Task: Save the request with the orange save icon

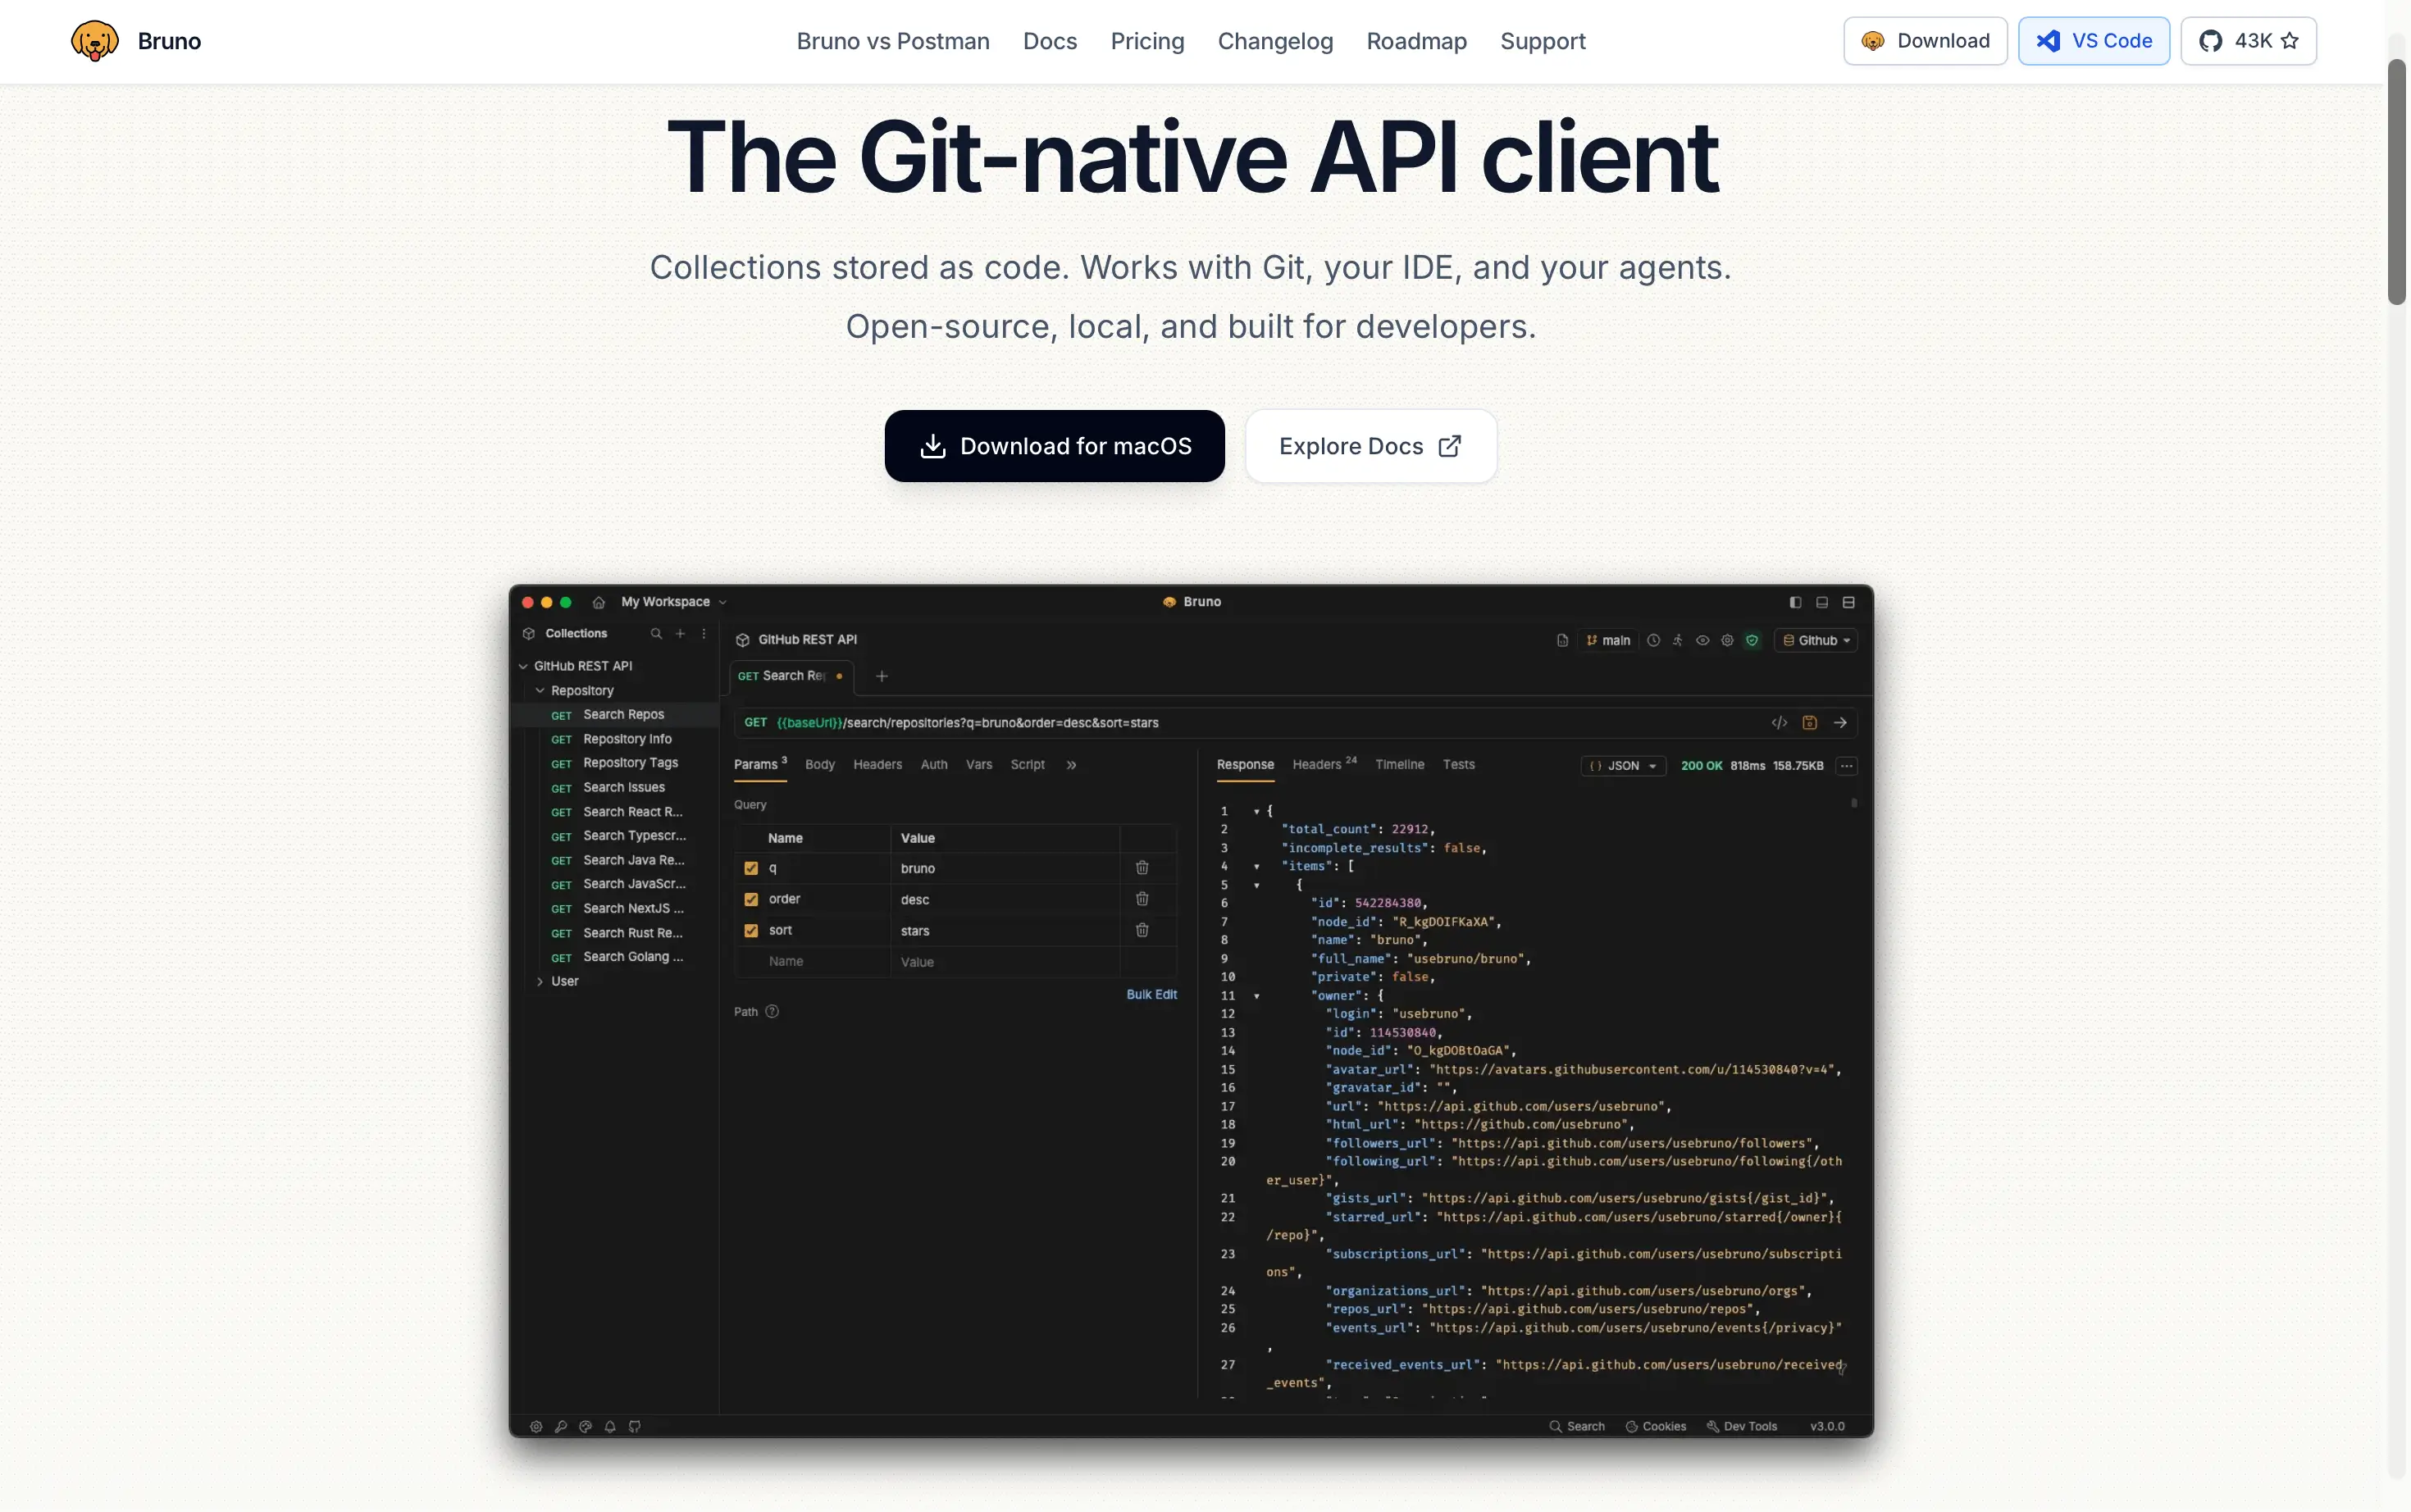Action: pos(1809,723)
